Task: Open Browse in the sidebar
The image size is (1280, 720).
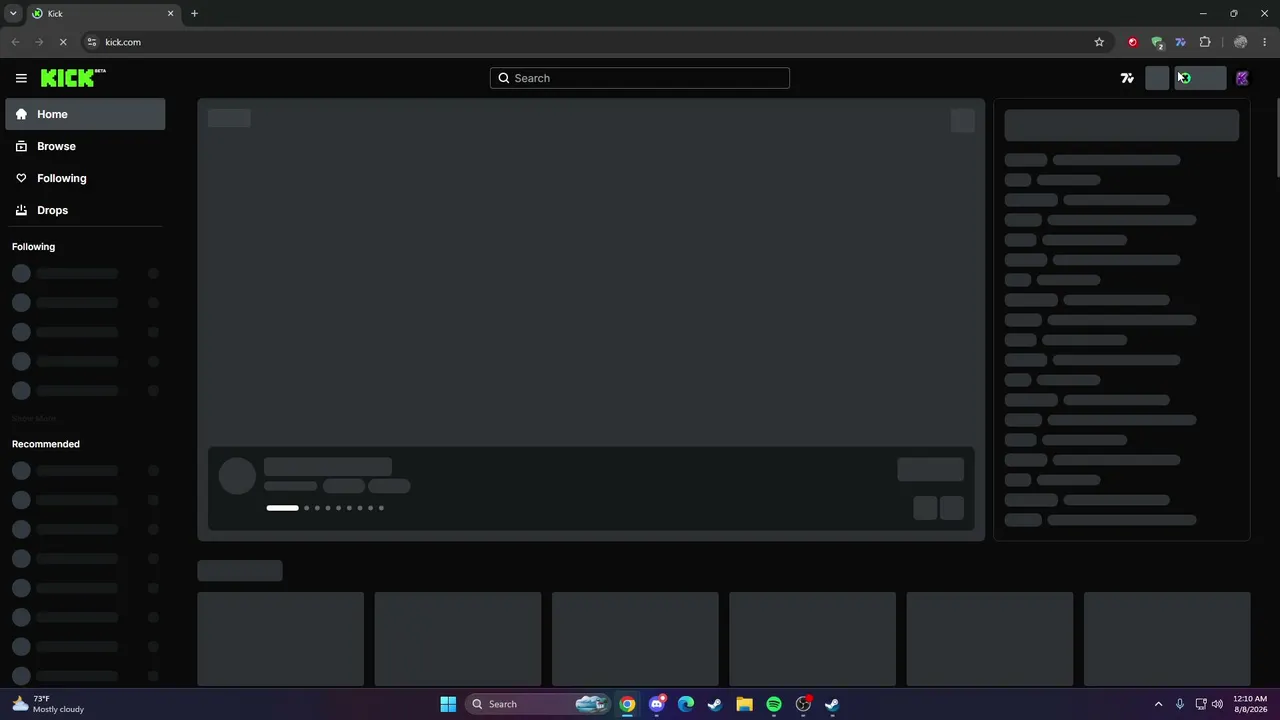Action: tap(85, 146)
